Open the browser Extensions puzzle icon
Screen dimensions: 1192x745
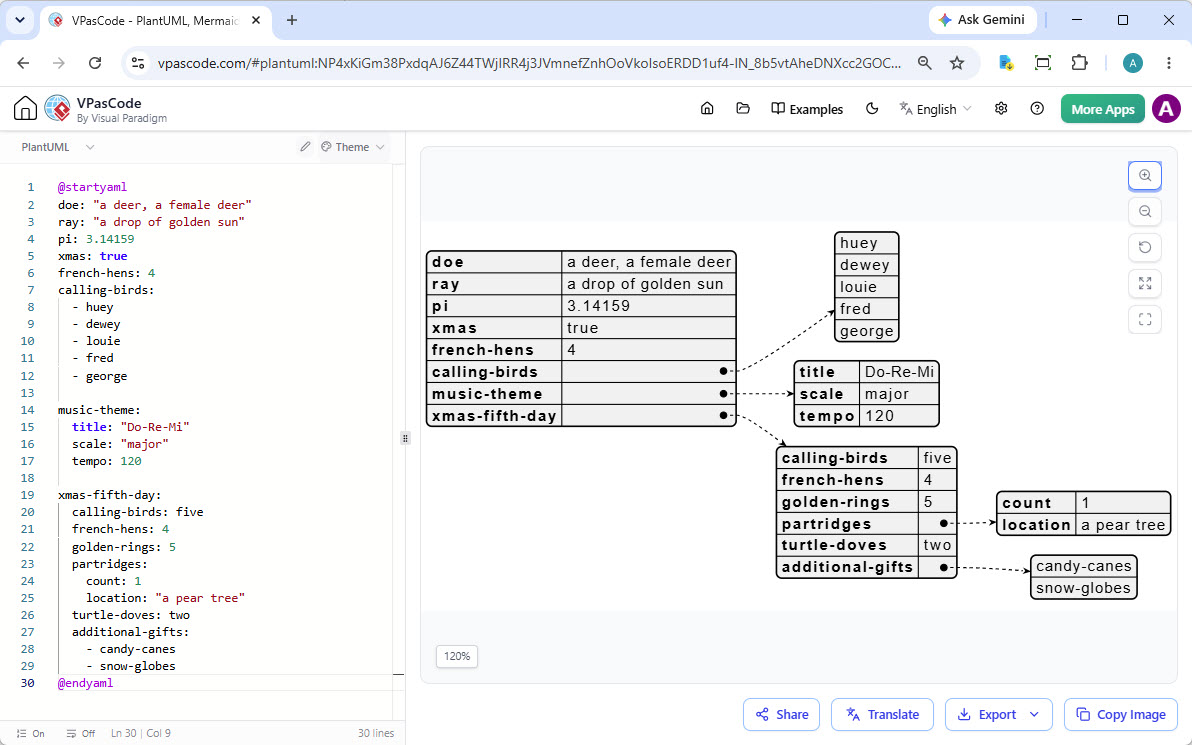coord(1079,63)
